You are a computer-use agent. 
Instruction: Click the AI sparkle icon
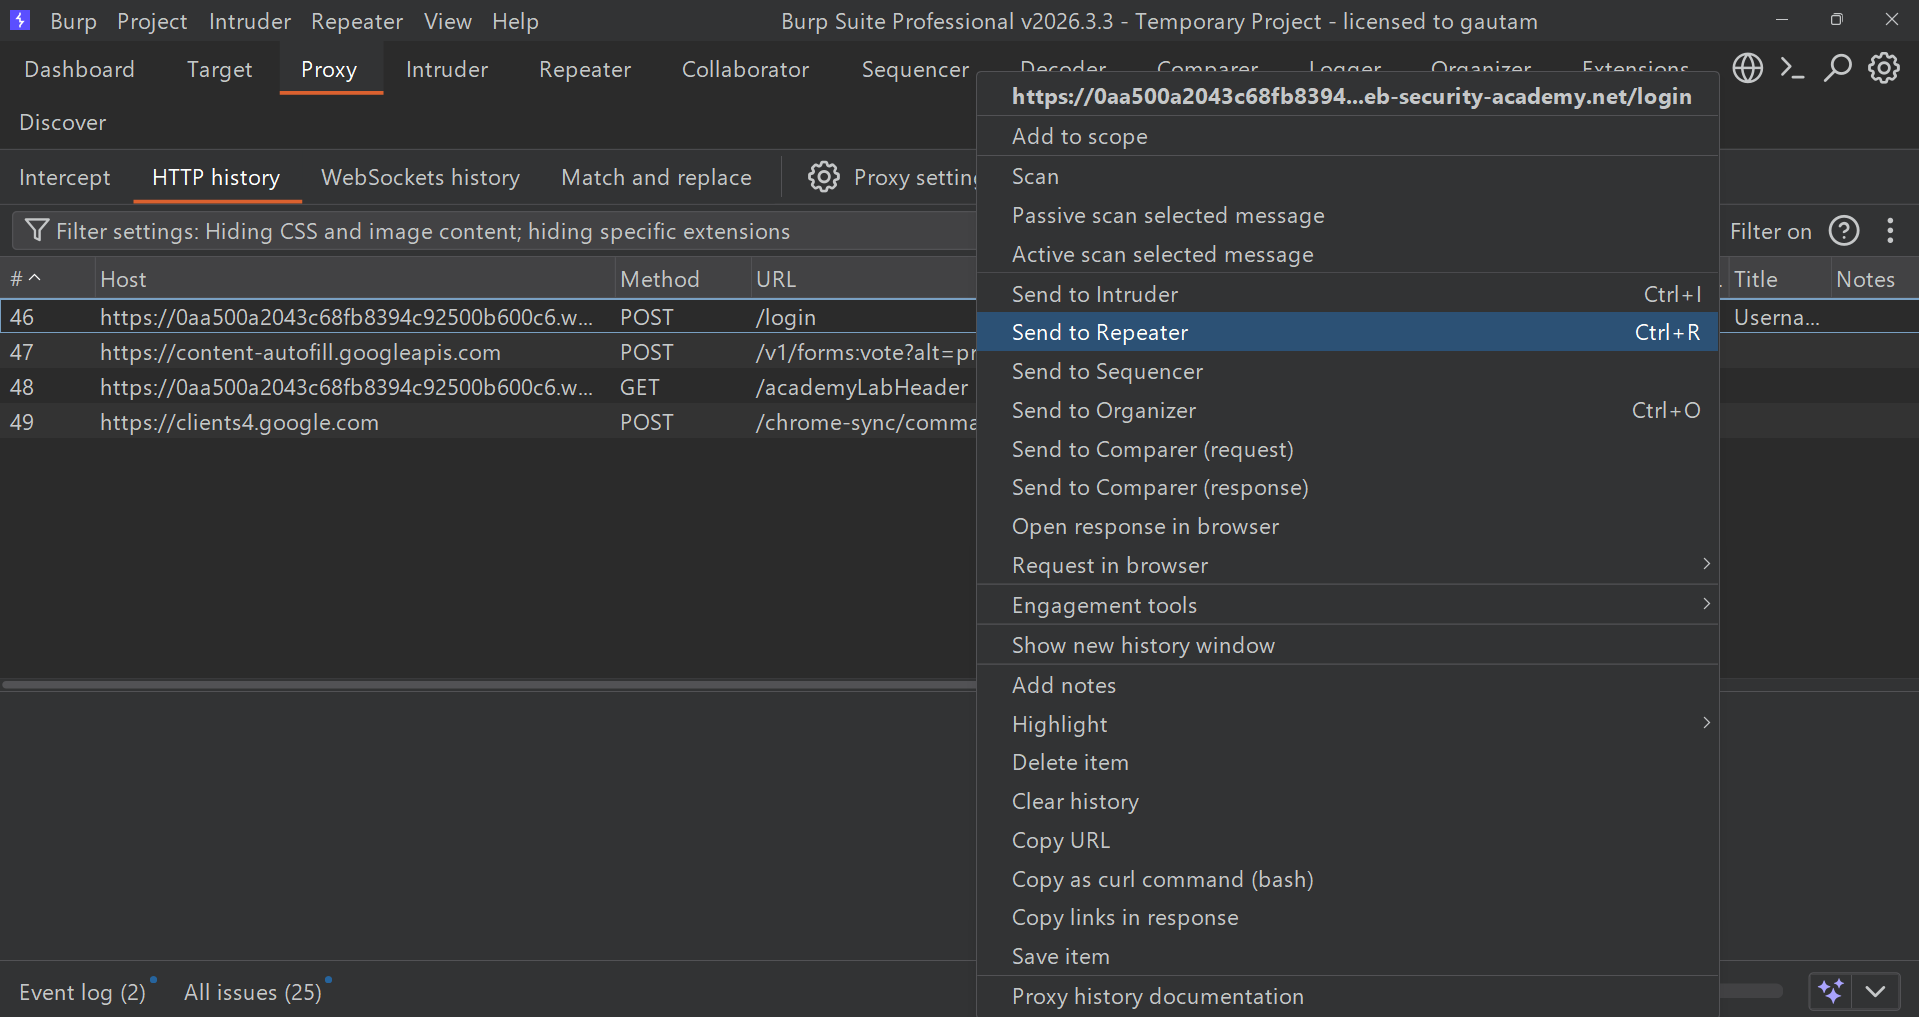(x=1831, y=991)
